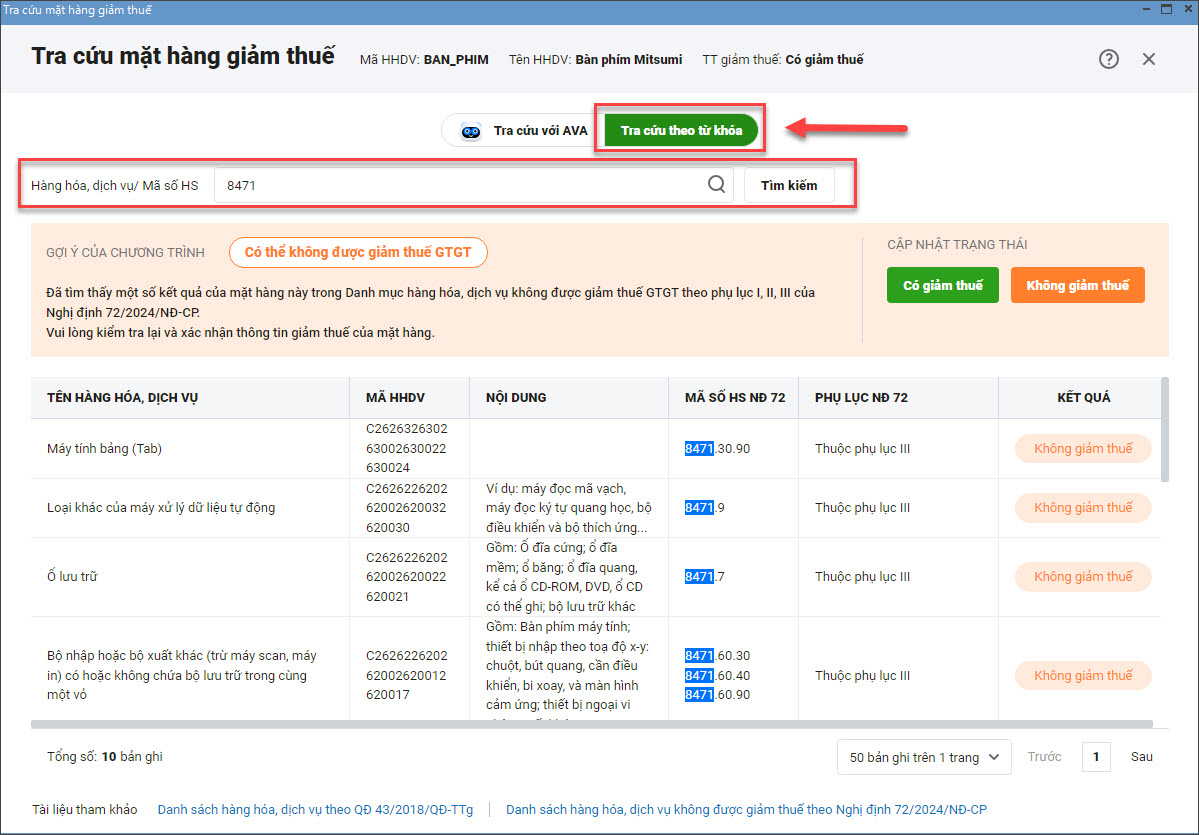Click the Tìm kiếm button
Viewport: 1199px width, 835px height.
pos(788,185)
